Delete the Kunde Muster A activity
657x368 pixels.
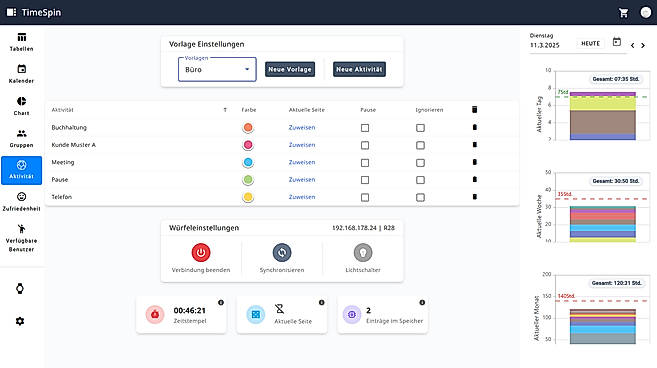pos(475,145)
